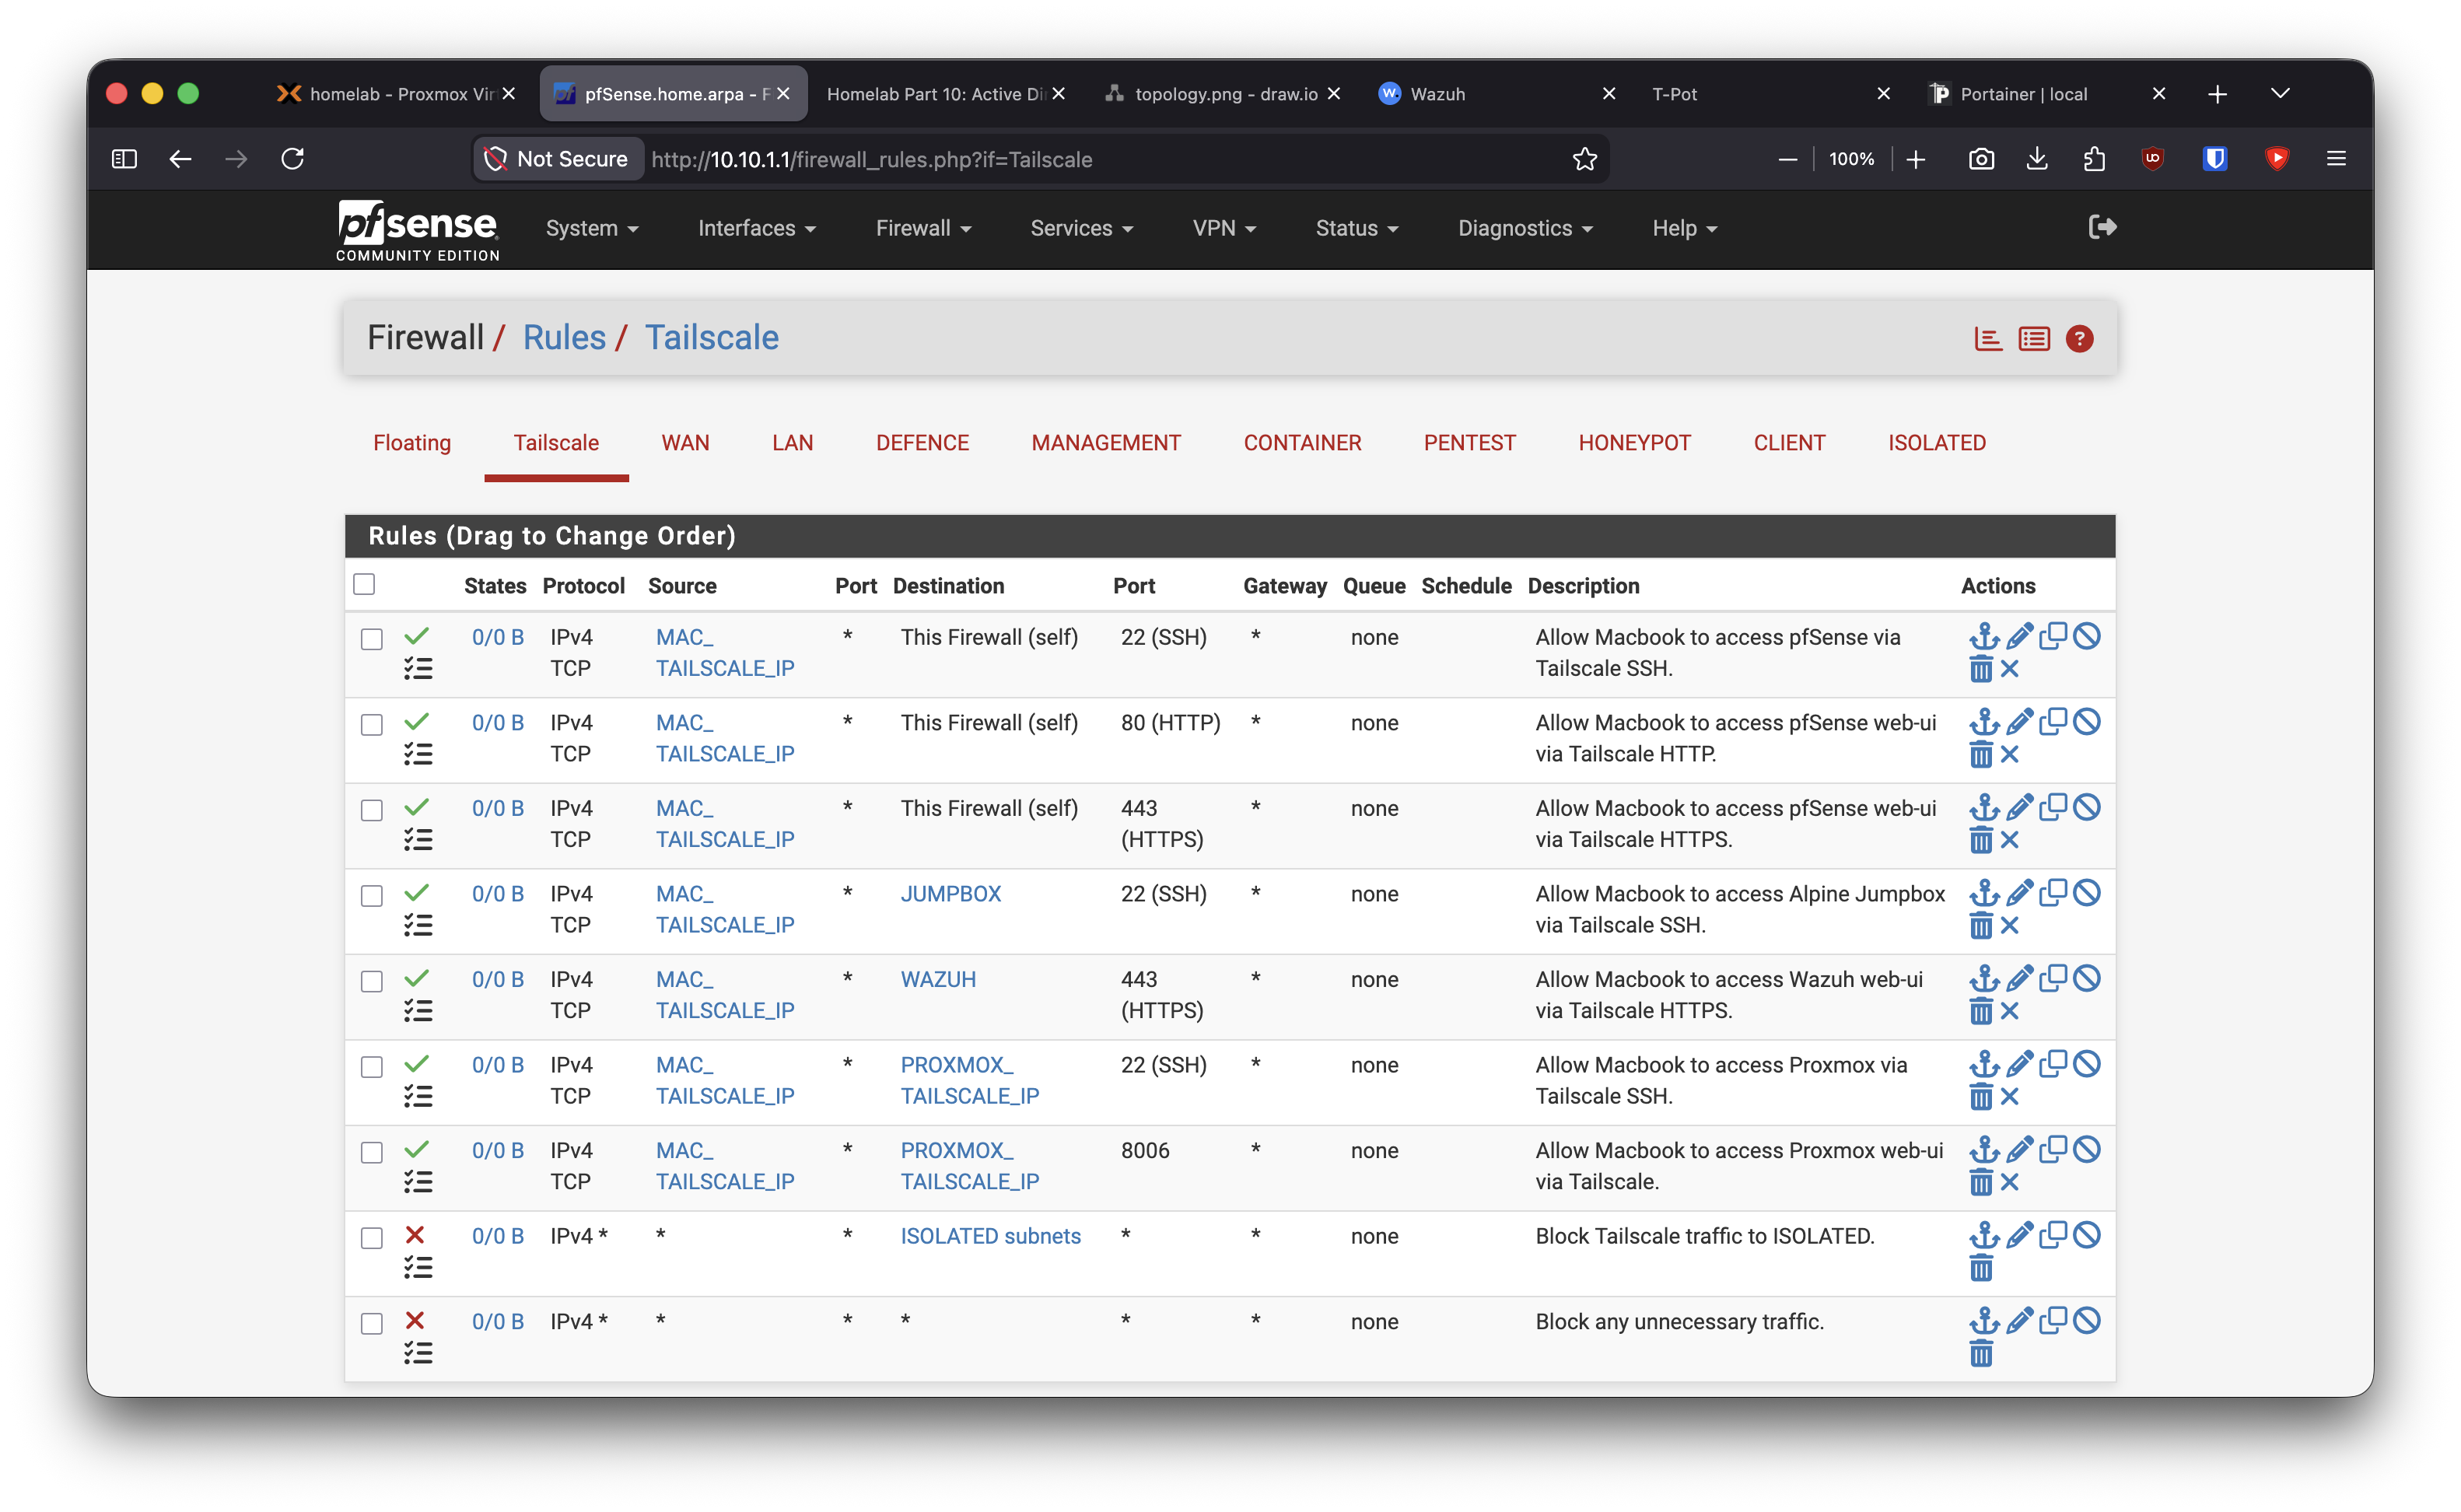Click the Rules breadcrumb link
This screenshot has width=2461, height=1512.
click(x=564, y=337)
